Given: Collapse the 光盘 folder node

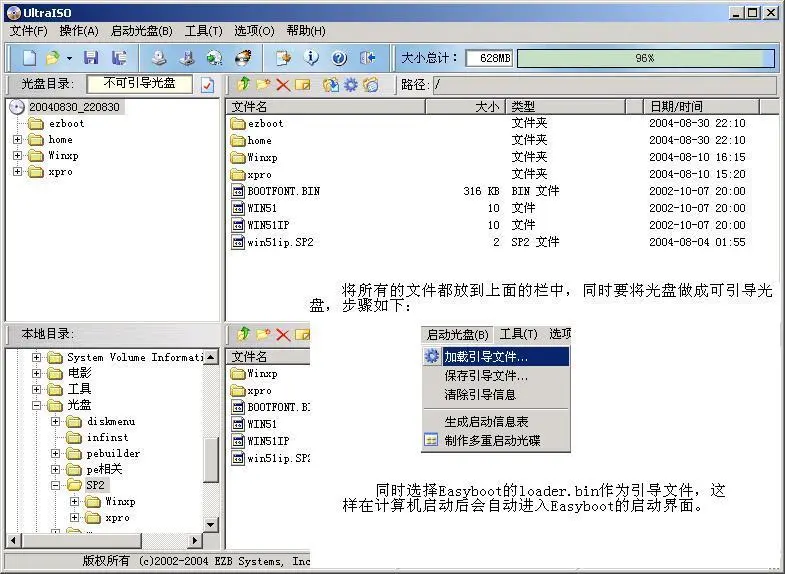Looking at the screenshot, I should point(36,405).
